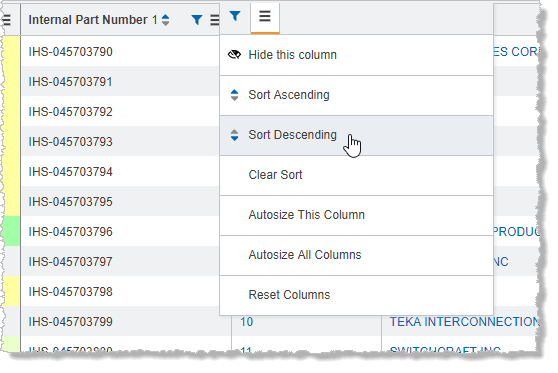This screenshot has width=558, height=373.
Task: Open the TEKA INTERCONNECTION manufacturer link
Action: [464, 322]
